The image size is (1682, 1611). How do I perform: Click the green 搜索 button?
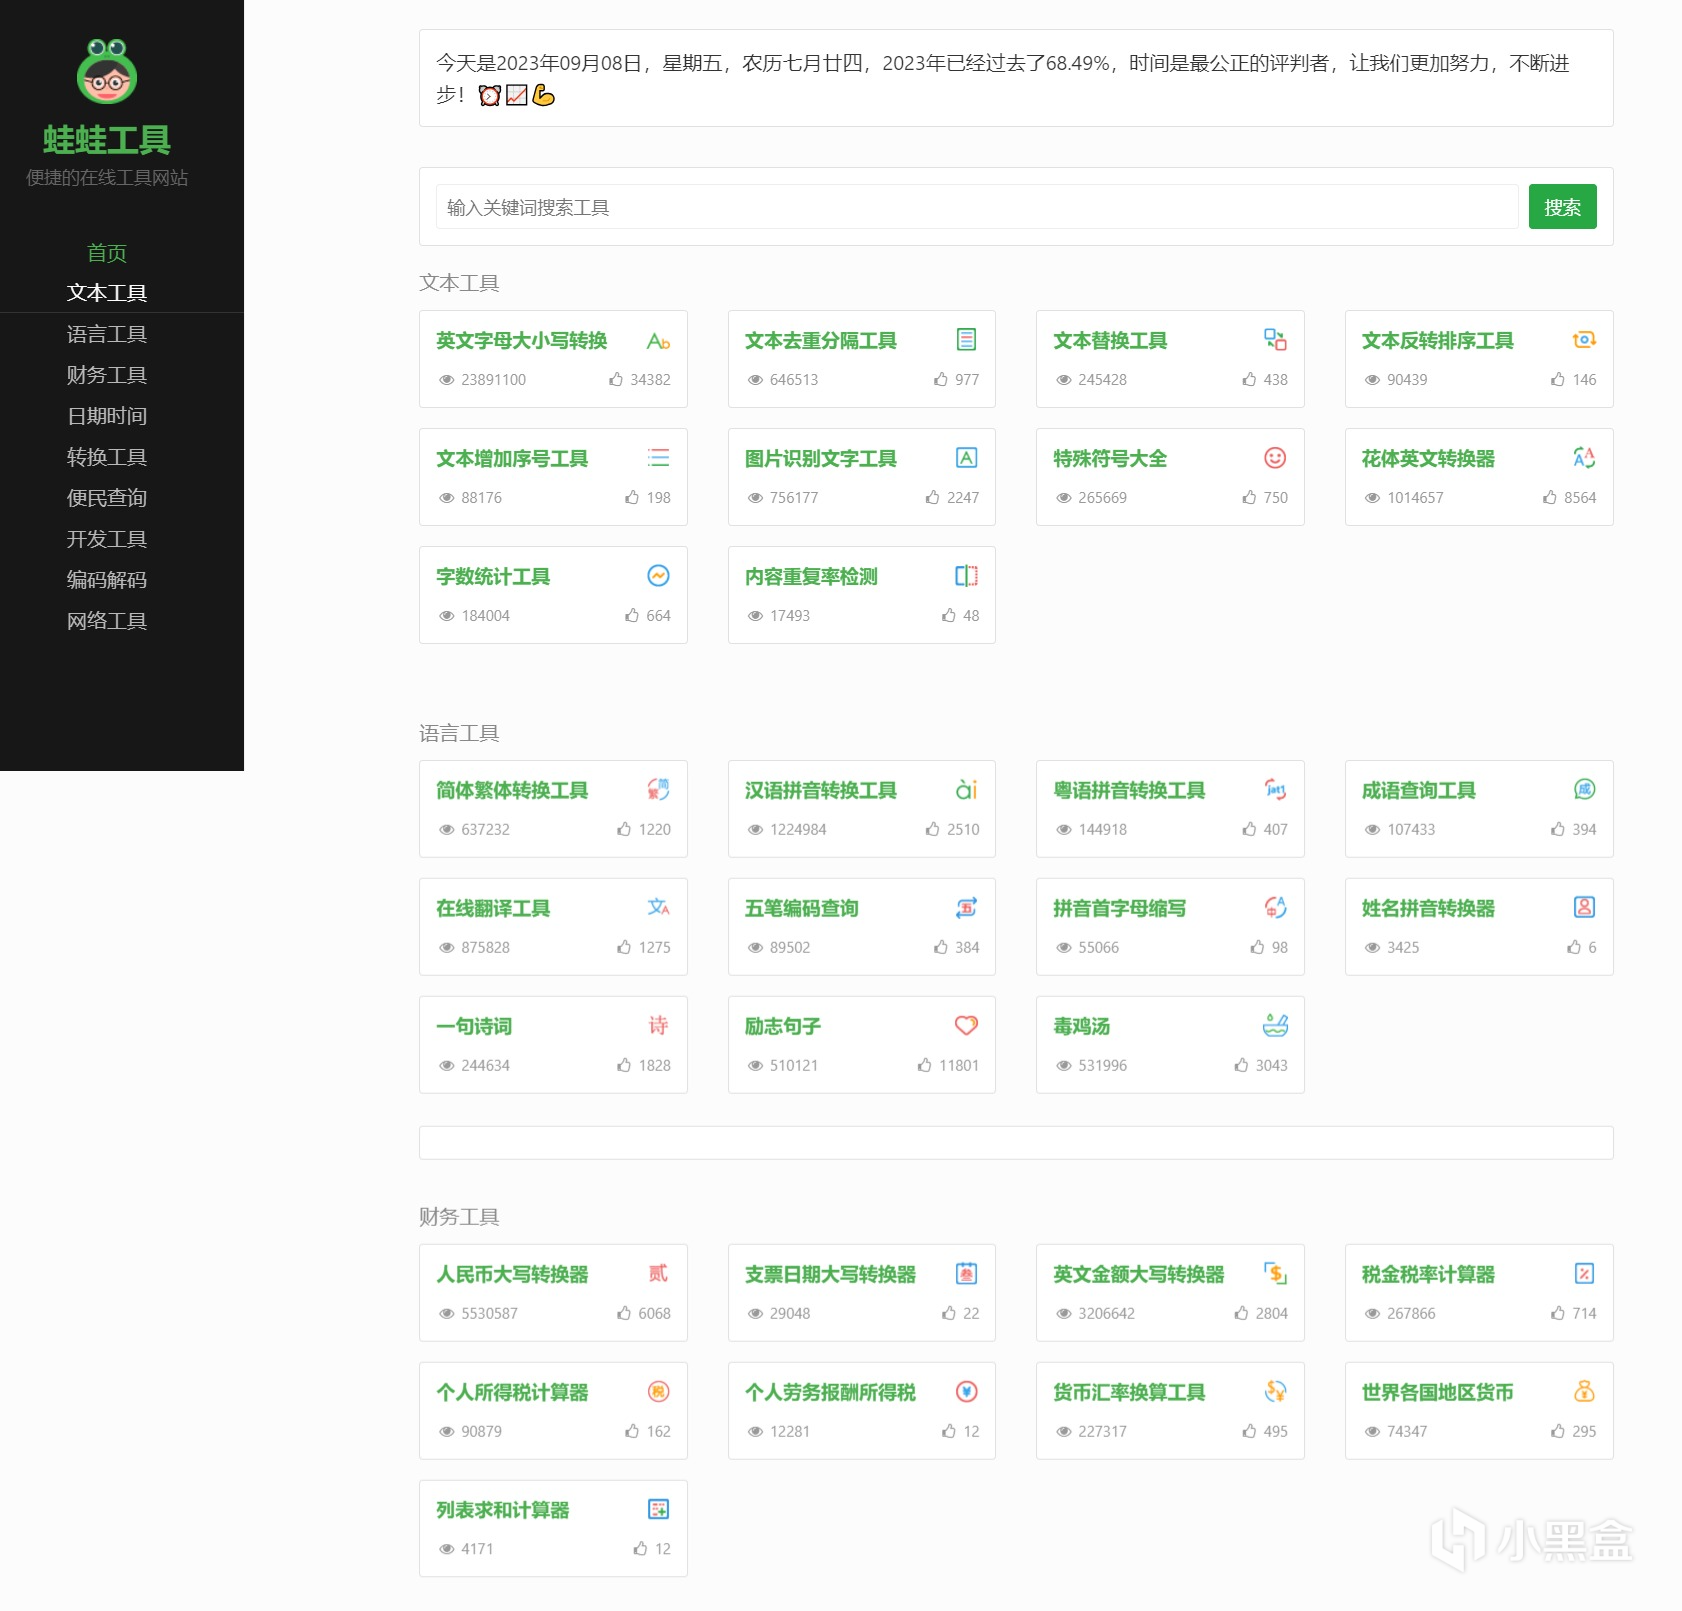[1562, 207]
